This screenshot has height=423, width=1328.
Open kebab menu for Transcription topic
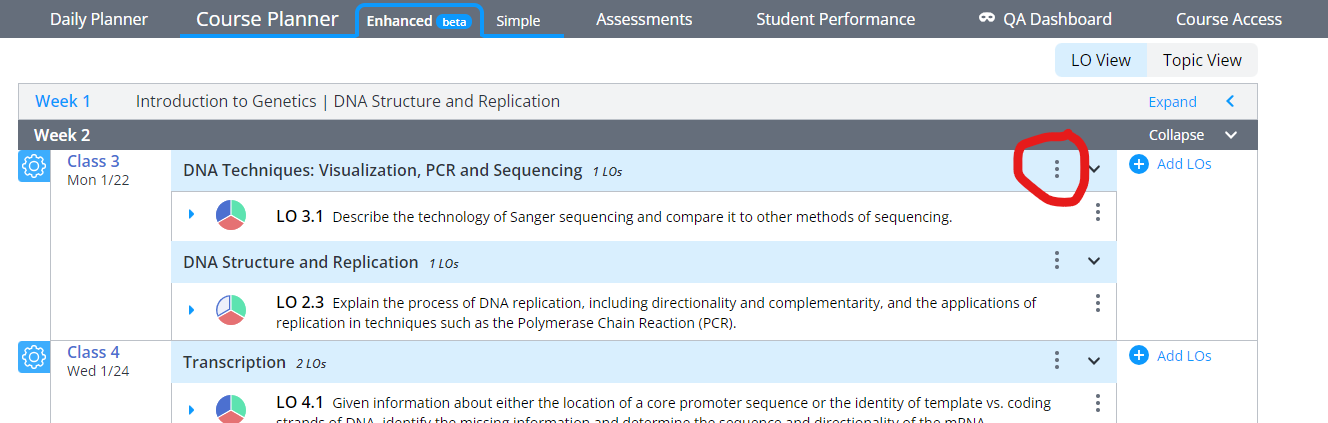point(1056,360)
